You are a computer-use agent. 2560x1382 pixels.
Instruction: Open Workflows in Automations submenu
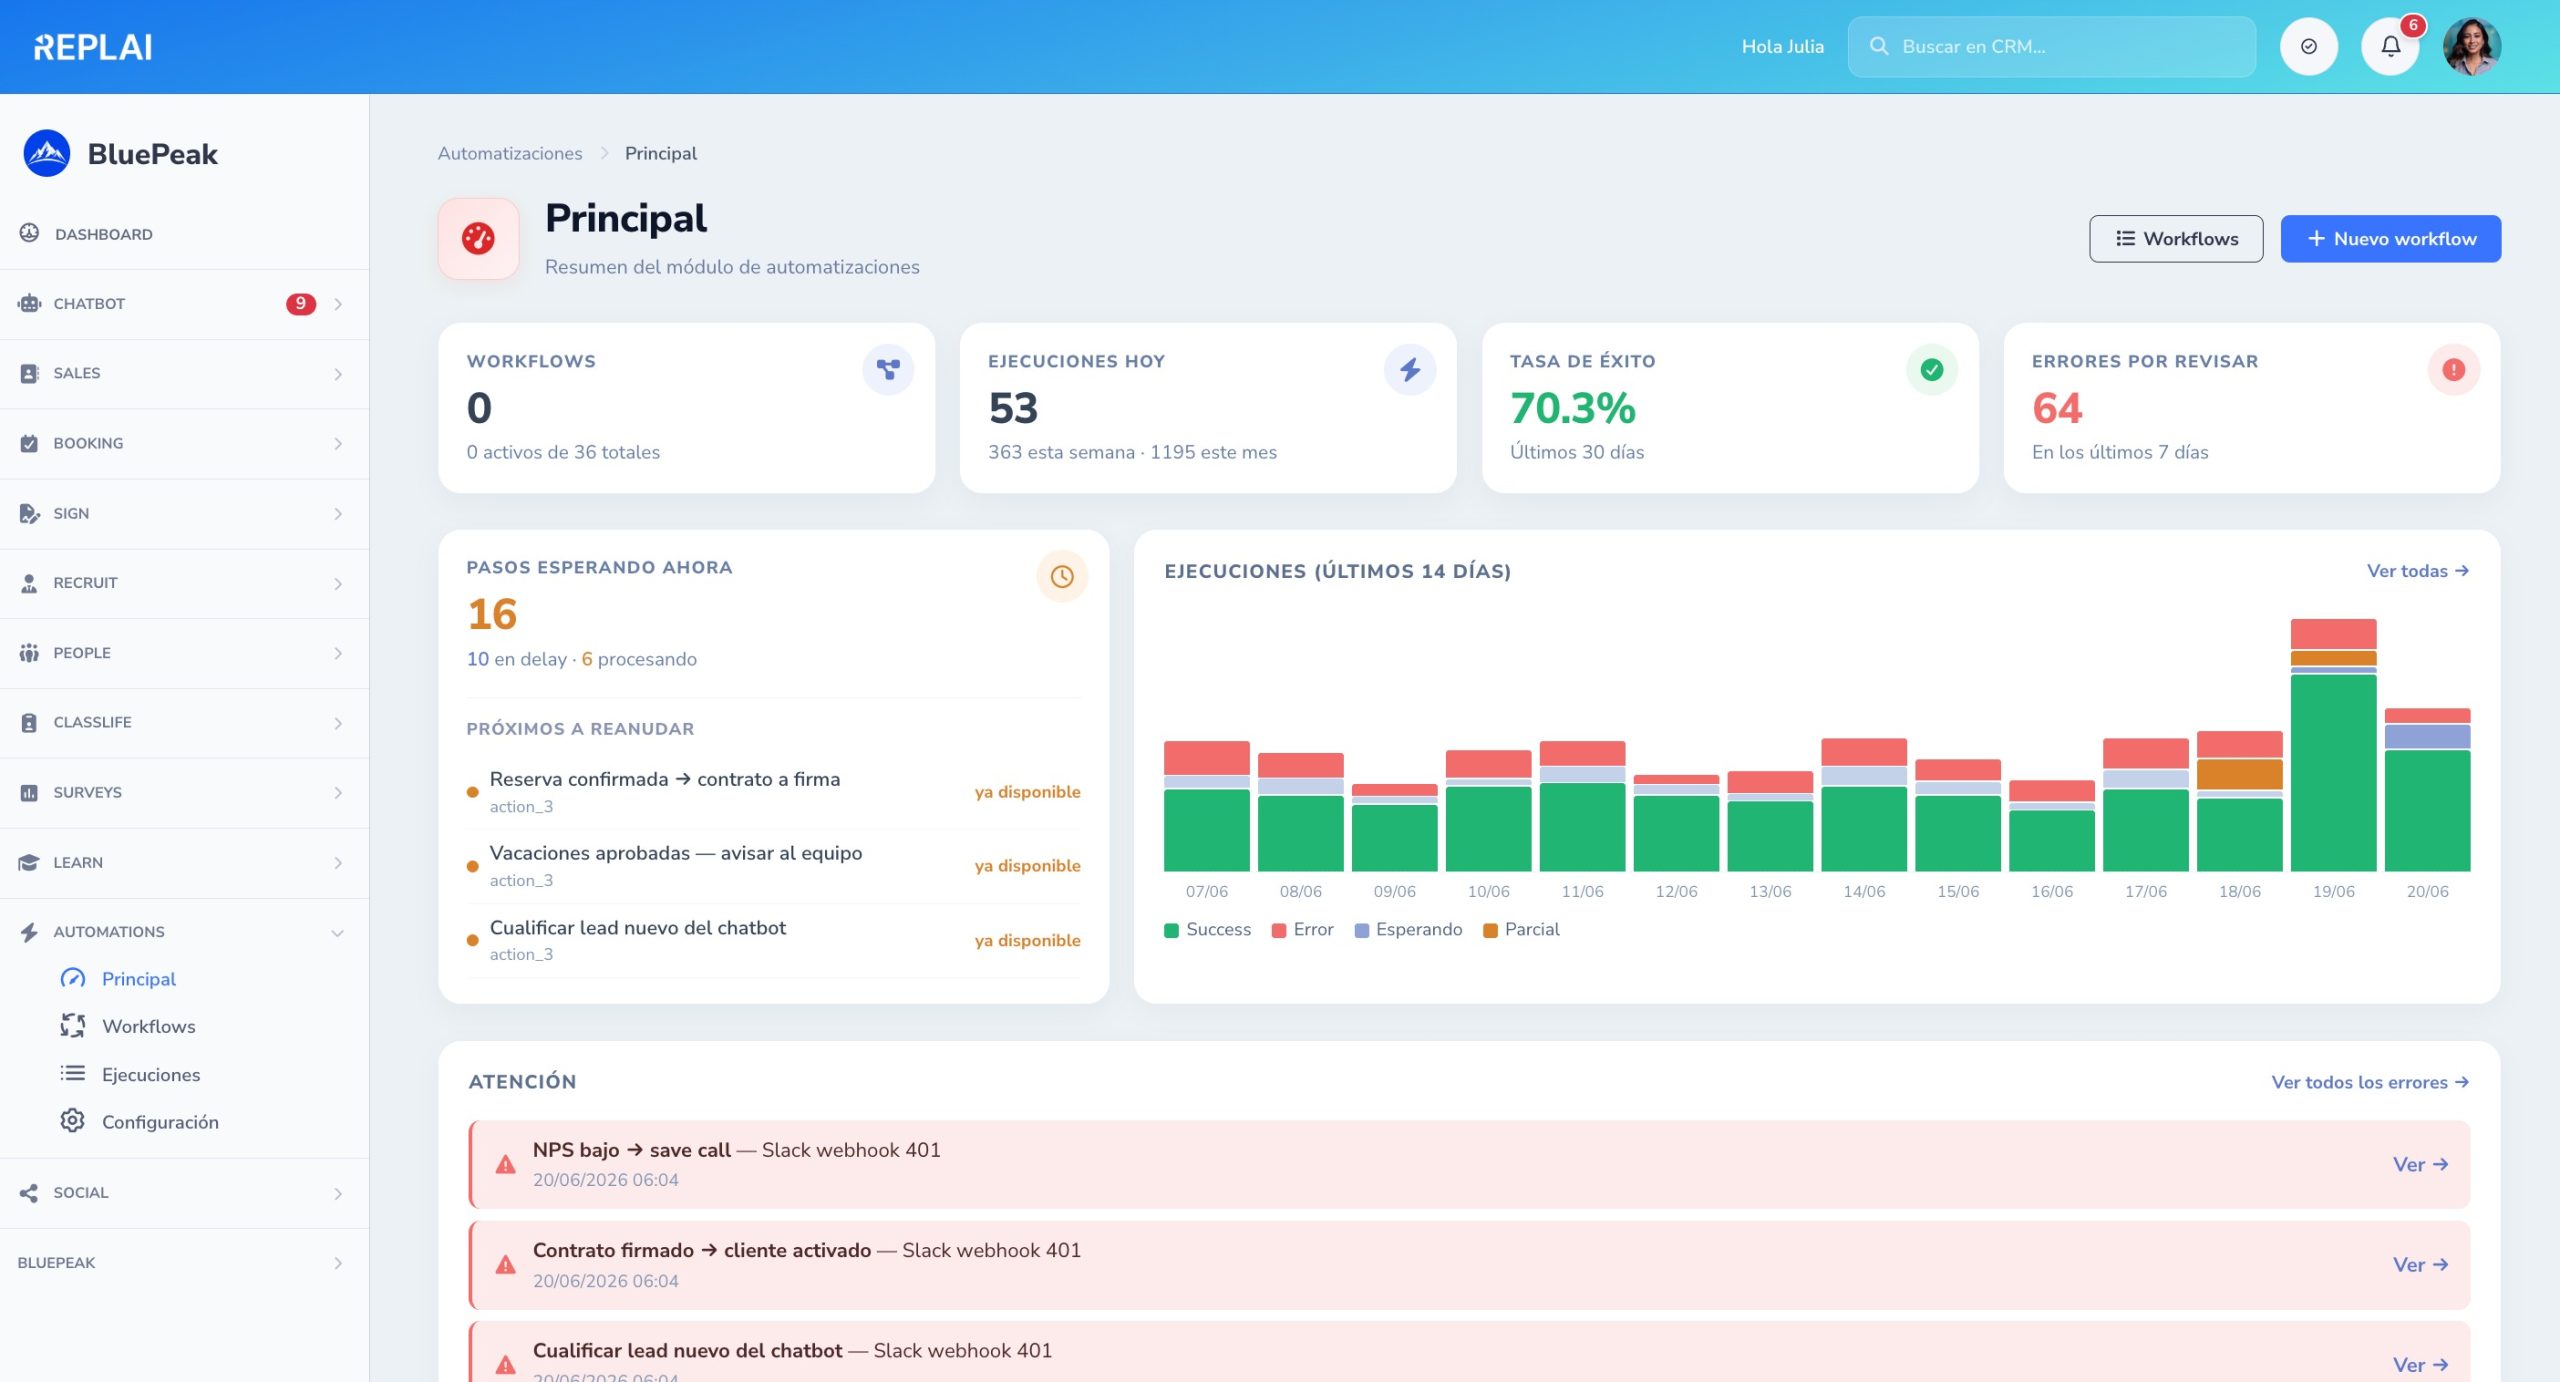click(x=148, y=1025)
